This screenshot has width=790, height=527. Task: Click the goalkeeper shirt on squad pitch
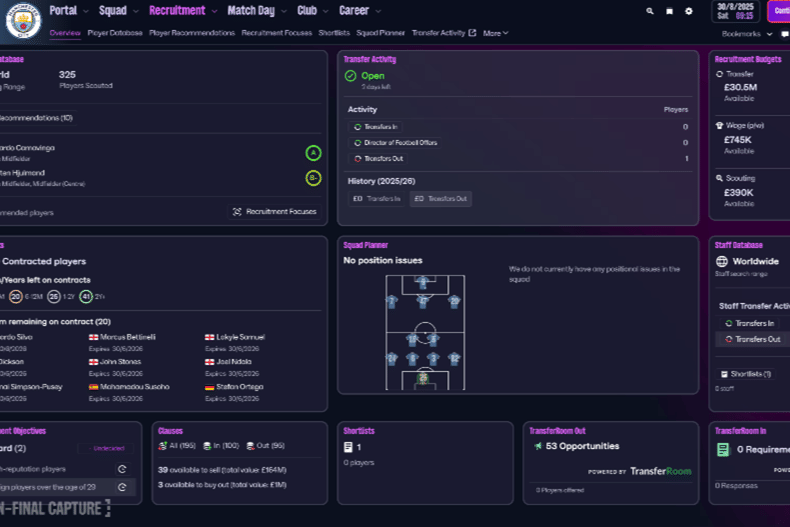click(x=423, y=378)
